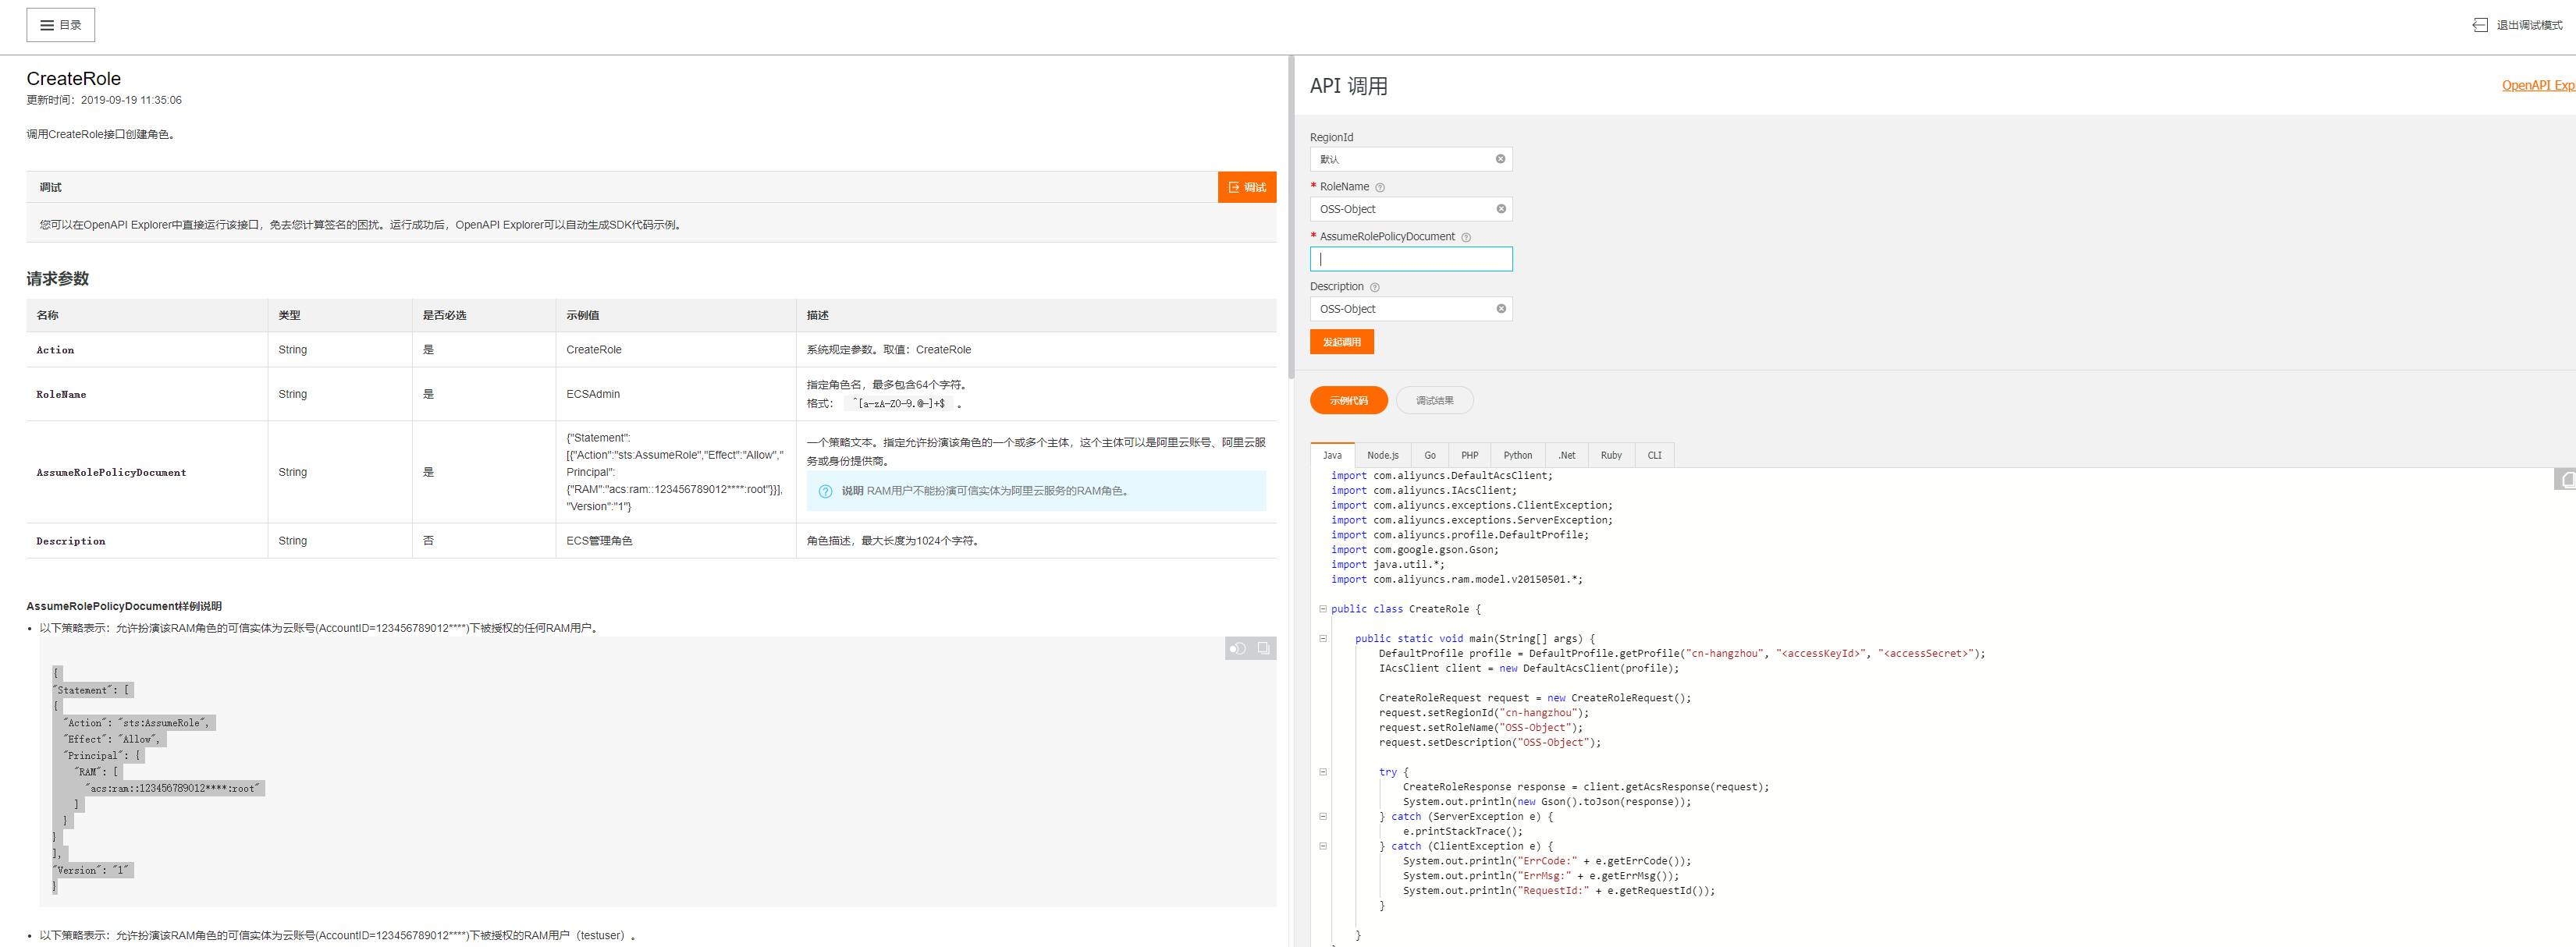This screenshot has height=947, width=2576.
Task: Toggle dark mode on JSON sample block
Action: click(x=1238, y=648)
